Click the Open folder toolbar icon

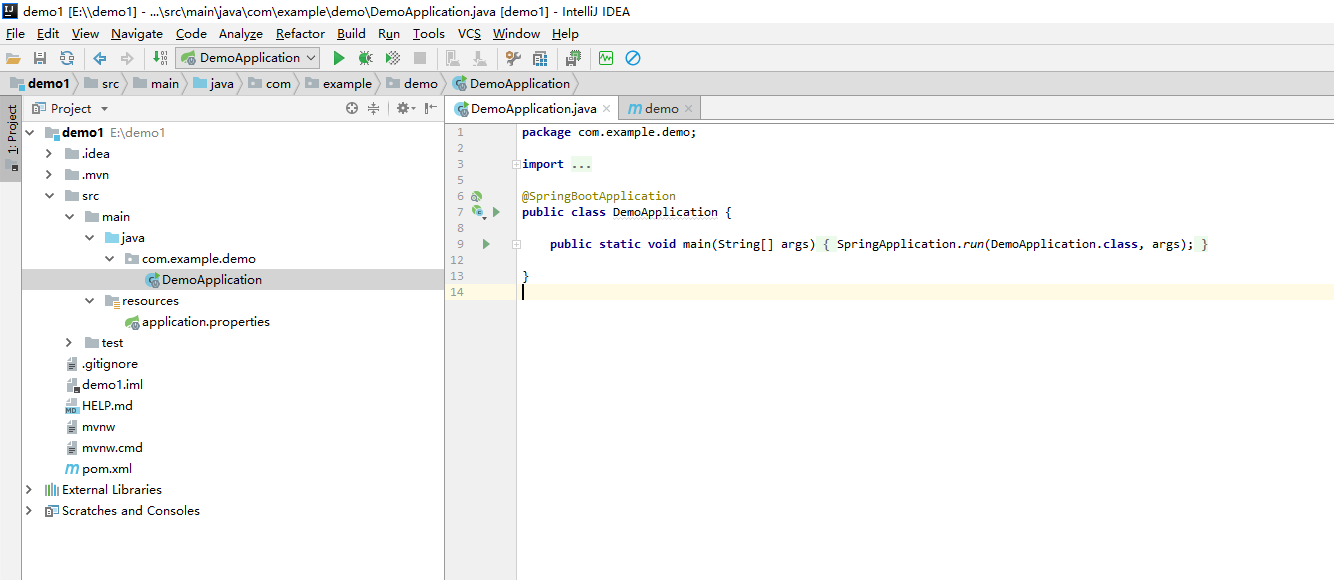click(13, 59)
